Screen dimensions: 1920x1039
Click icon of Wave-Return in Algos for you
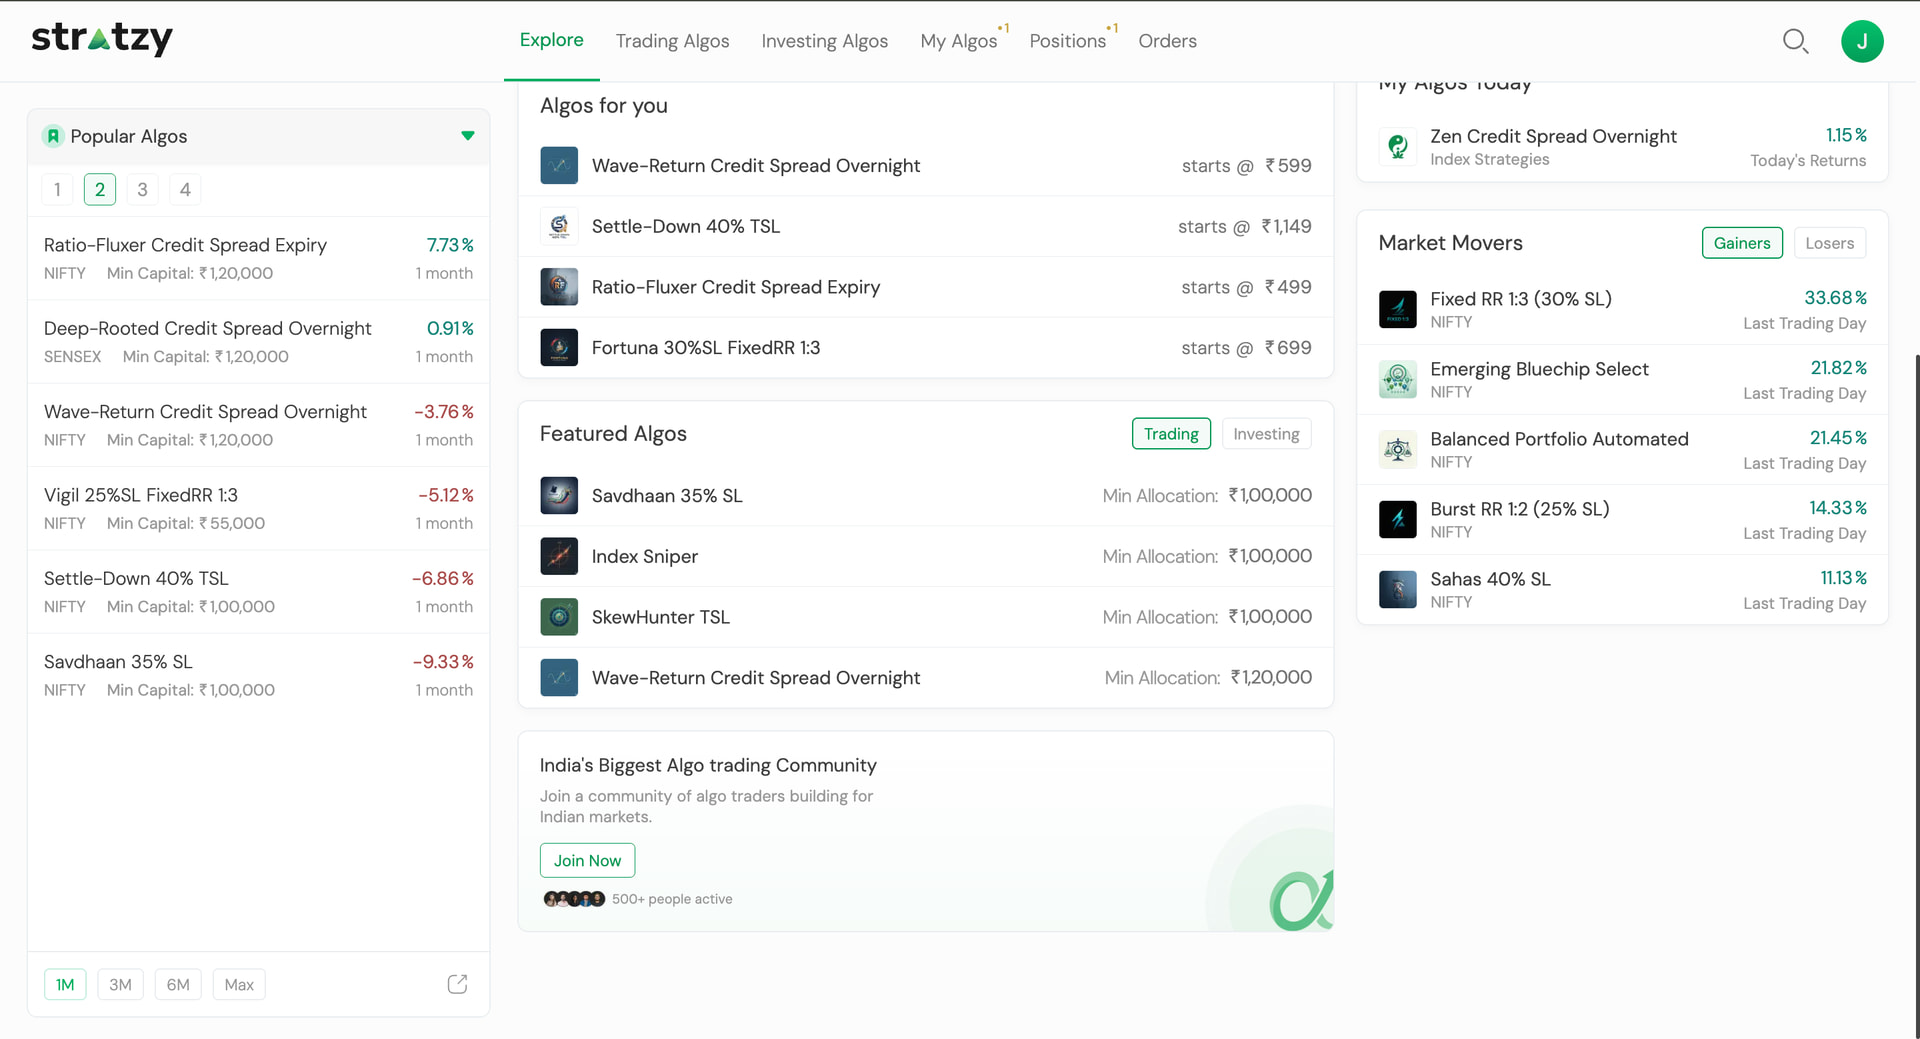click(559, 165)
